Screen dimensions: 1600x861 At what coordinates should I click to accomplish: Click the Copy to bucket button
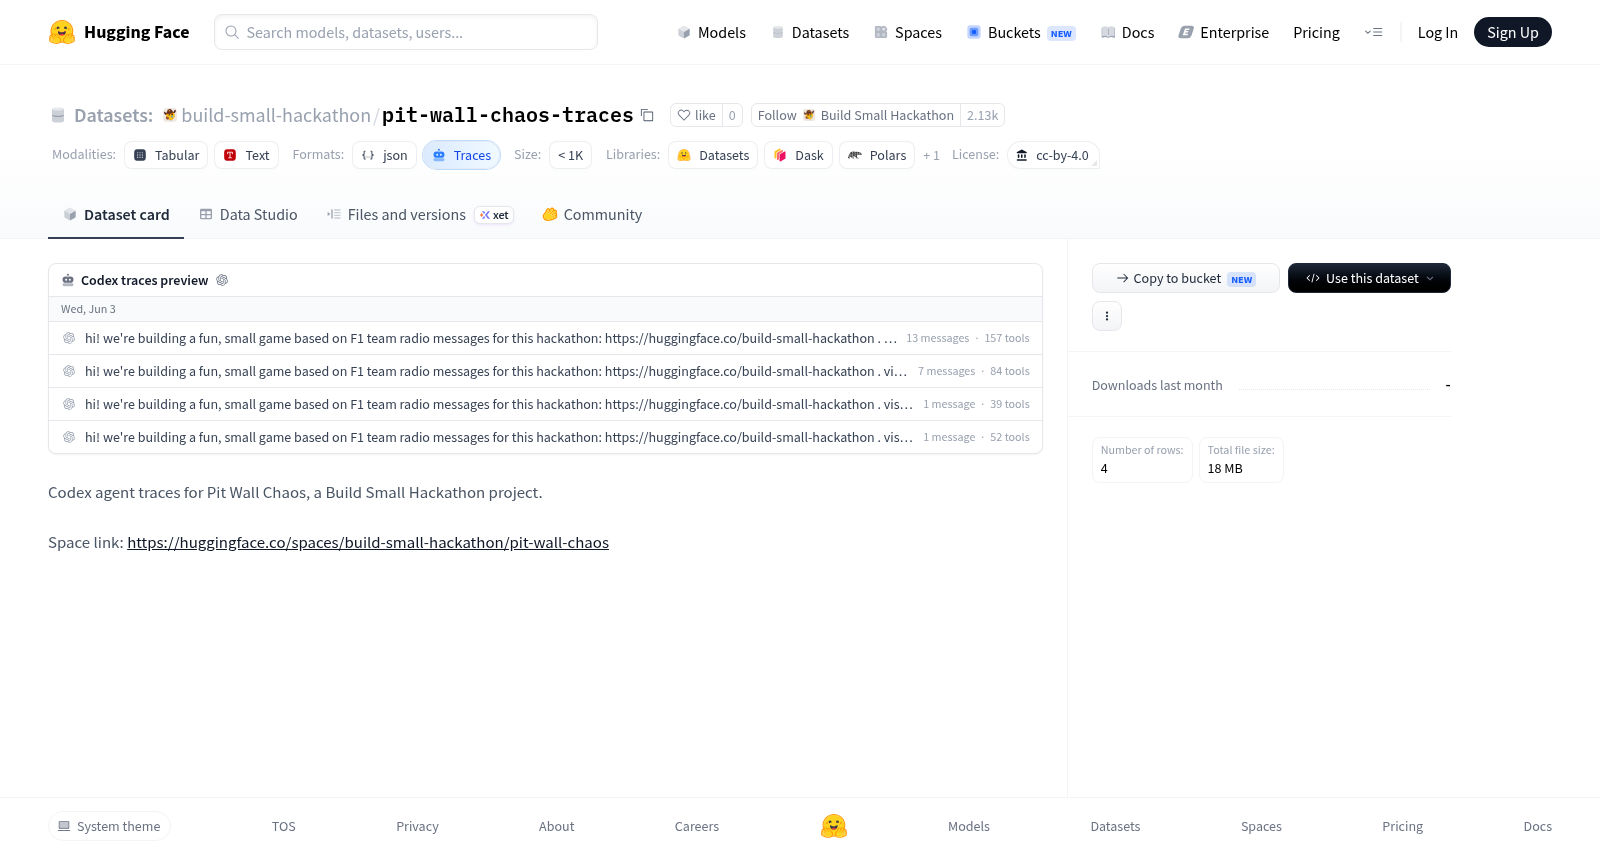point(1185,278)
